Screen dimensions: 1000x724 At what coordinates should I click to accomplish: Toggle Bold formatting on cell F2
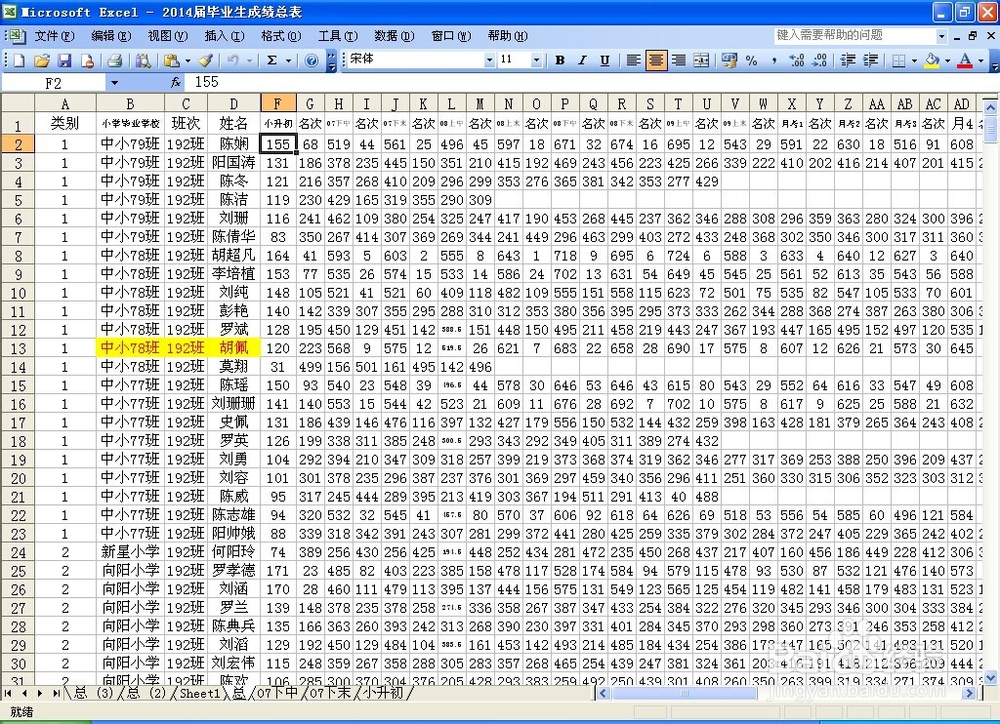coord(559,60)
